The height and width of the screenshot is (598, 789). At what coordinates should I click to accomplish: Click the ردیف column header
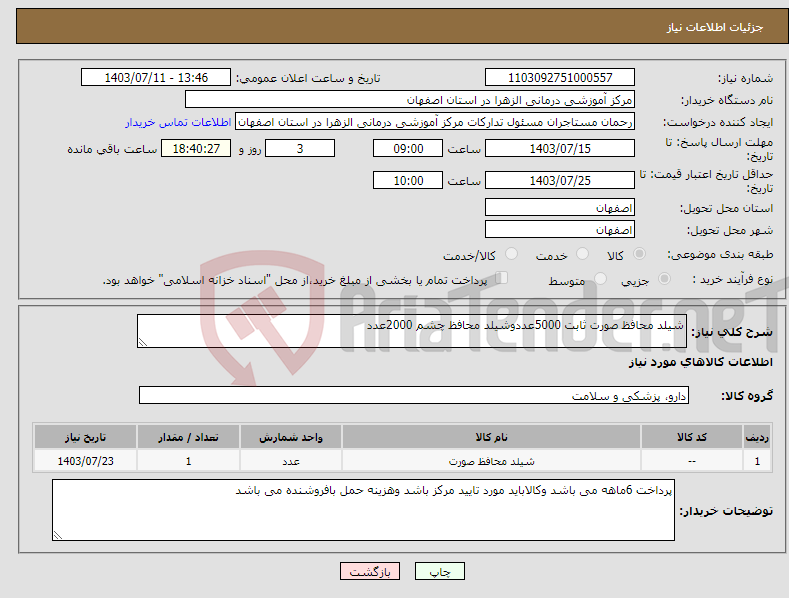pos(757,437)
